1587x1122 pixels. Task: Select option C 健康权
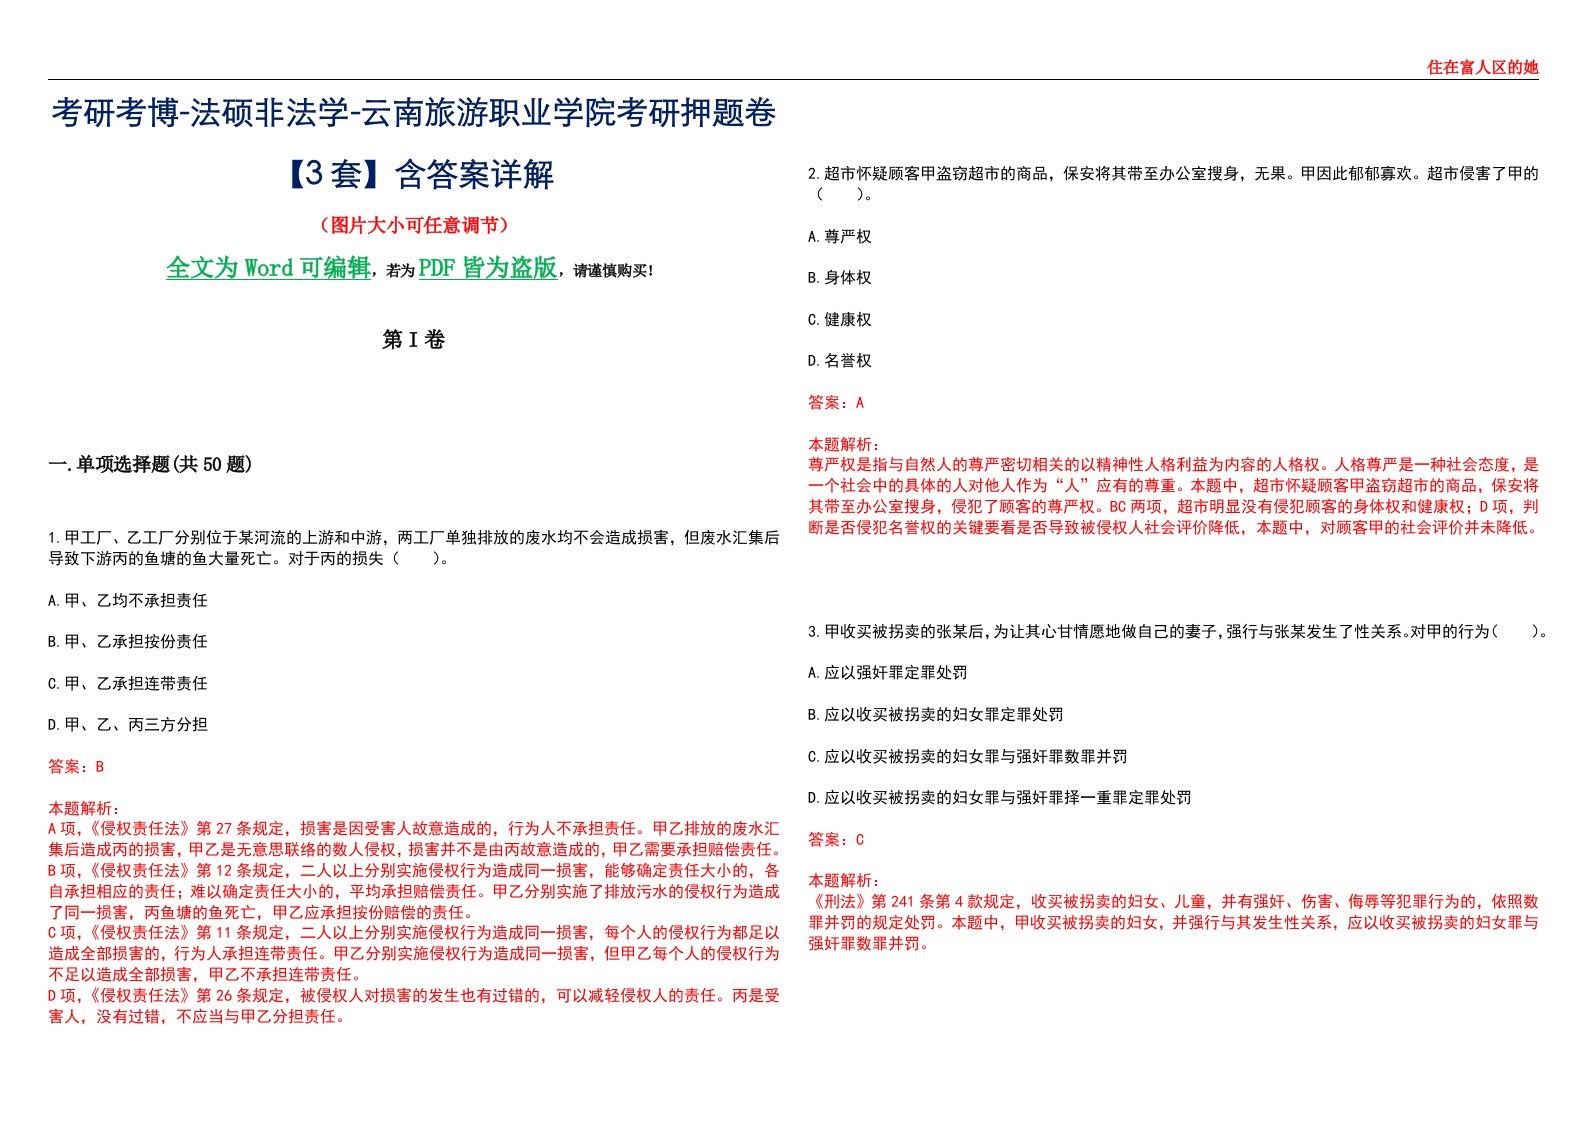(840, 319)
